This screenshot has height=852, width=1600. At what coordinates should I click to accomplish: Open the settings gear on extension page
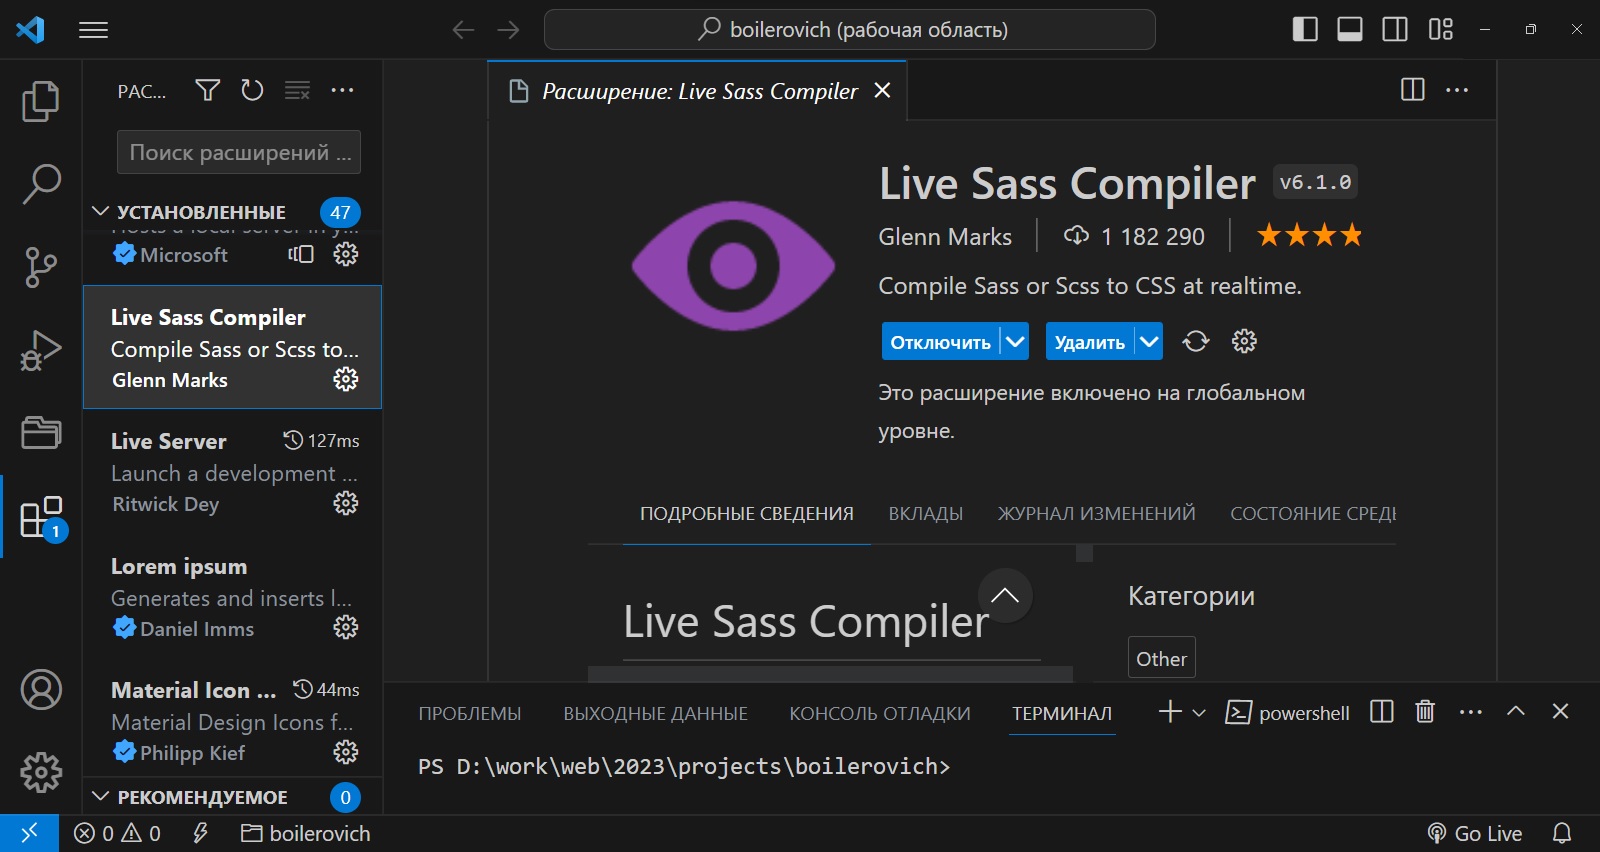[x=1244, y=341]
